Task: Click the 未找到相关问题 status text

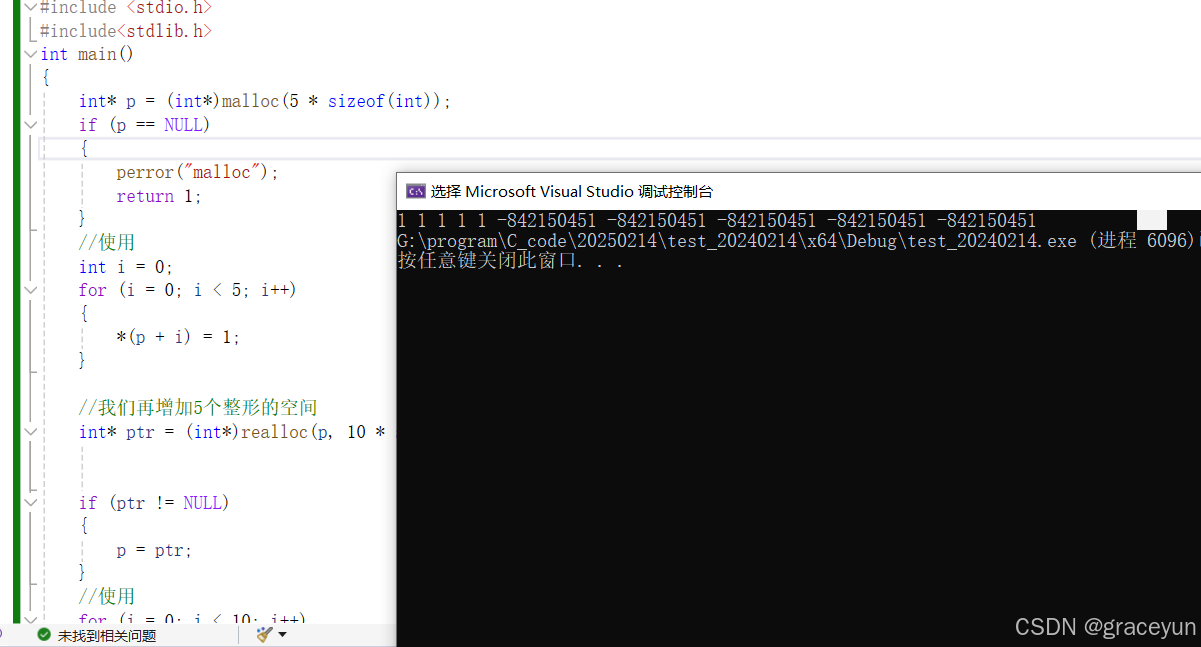Action: 107,635
